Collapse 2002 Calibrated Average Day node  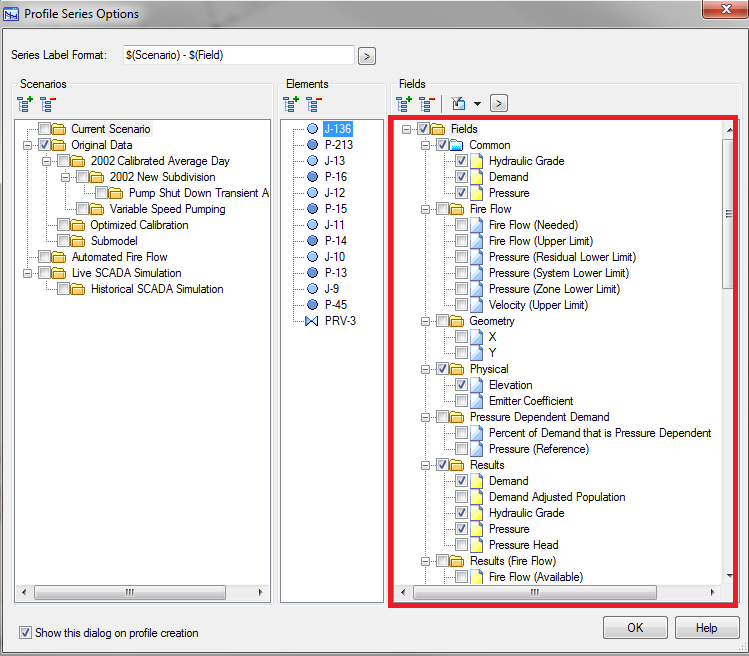coord(46,161)
